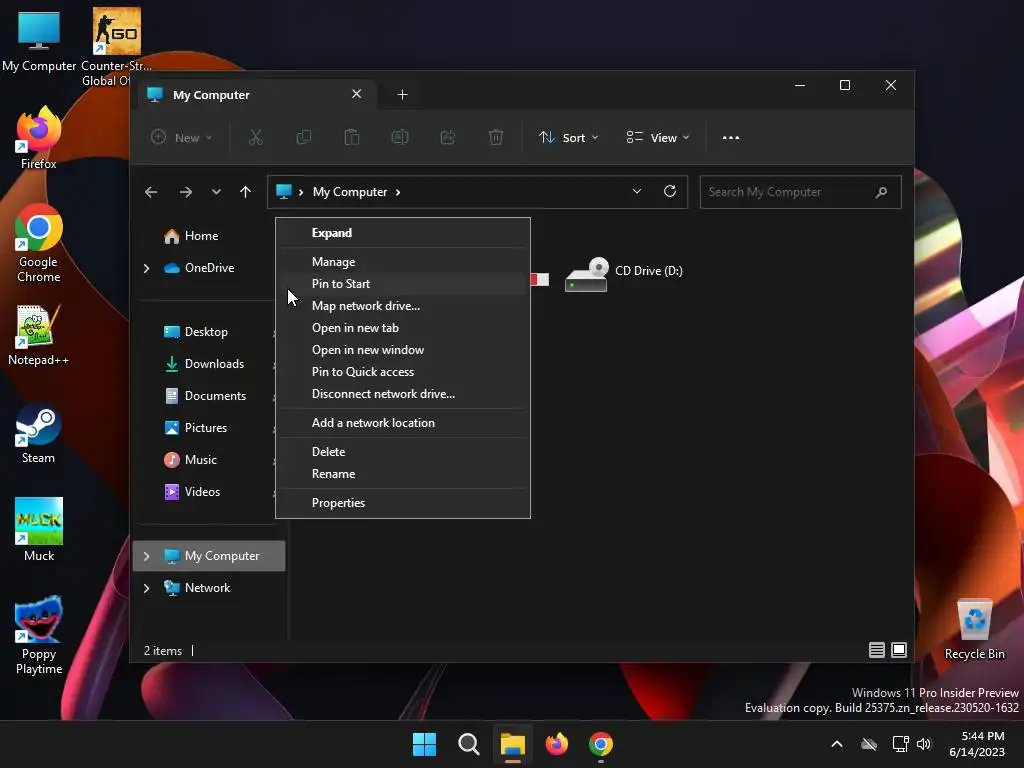Switch to large thumbnails view icon in status bar
Image resolution: width=1024 pixels, height=768 pixels.
[x=899, y=650]
